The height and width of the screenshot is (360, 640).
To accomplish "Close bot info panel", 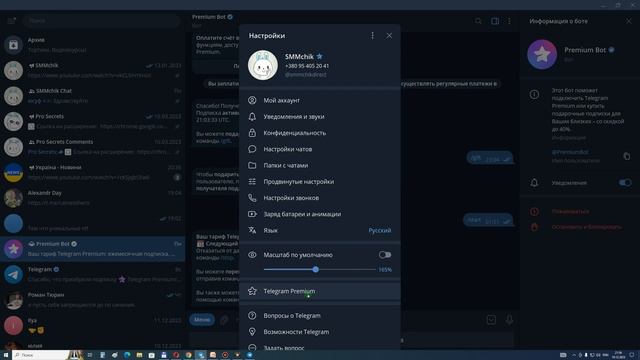I will click(x=629, y=21).
